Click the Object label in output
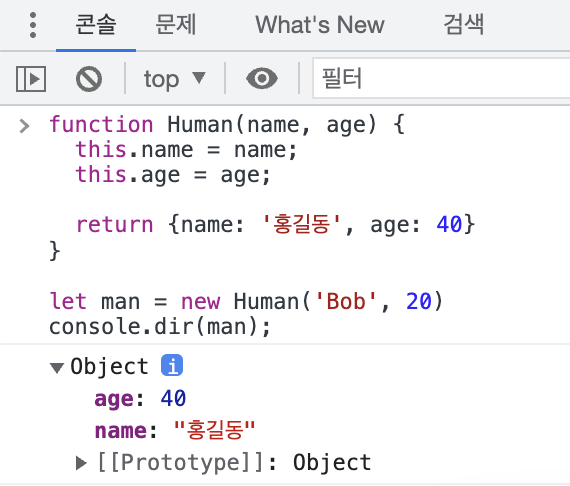Viewport: 570px width, 486px height. pyautogui.click(x=109, y=366)
